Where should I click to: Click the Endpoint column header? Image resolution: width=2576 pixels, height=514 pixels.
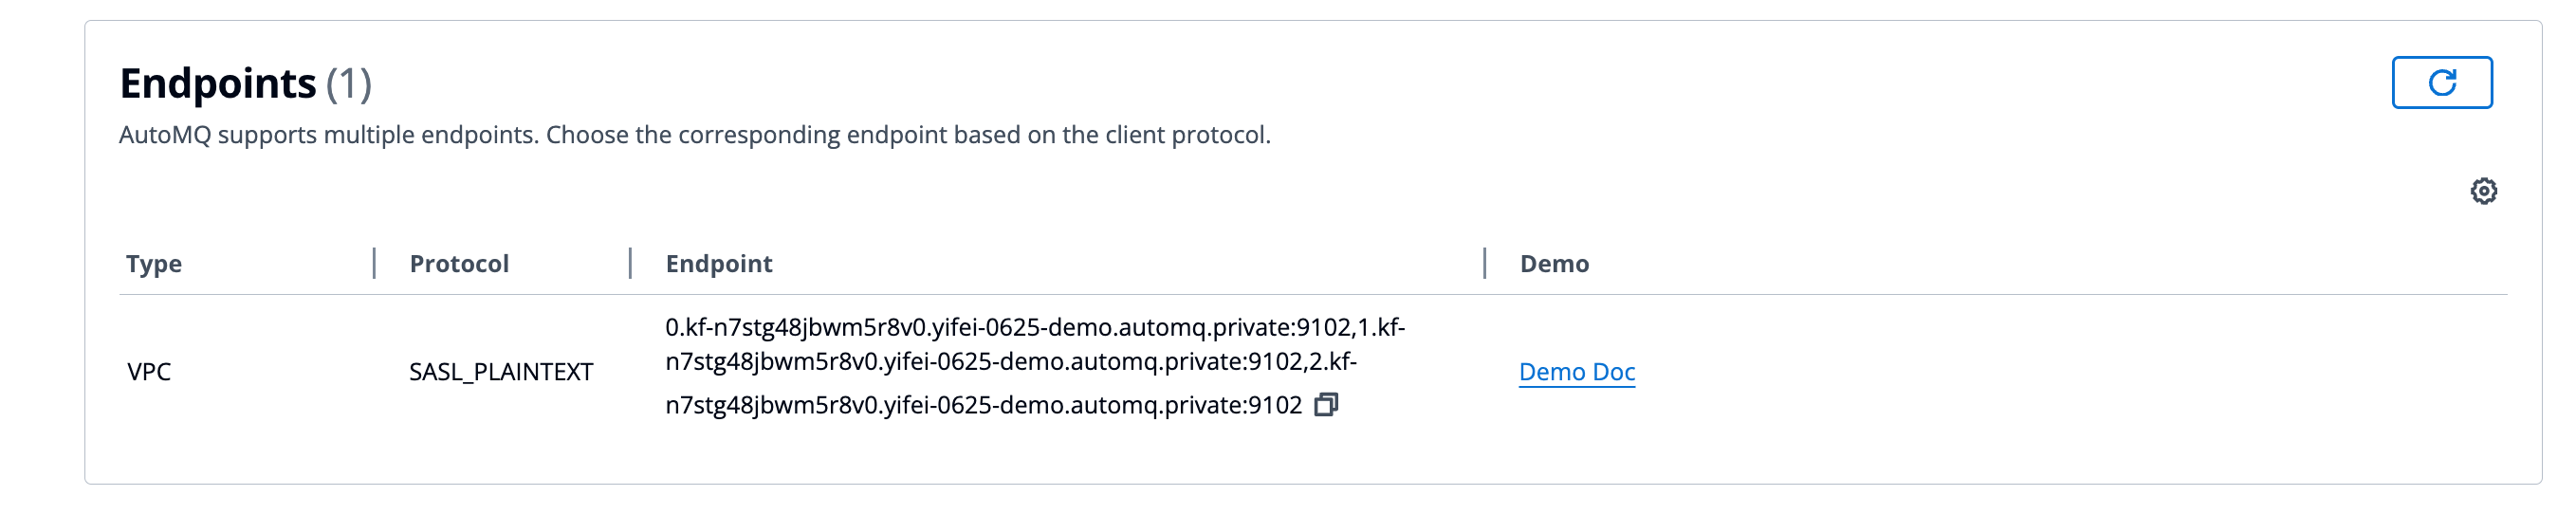[719, 264]
